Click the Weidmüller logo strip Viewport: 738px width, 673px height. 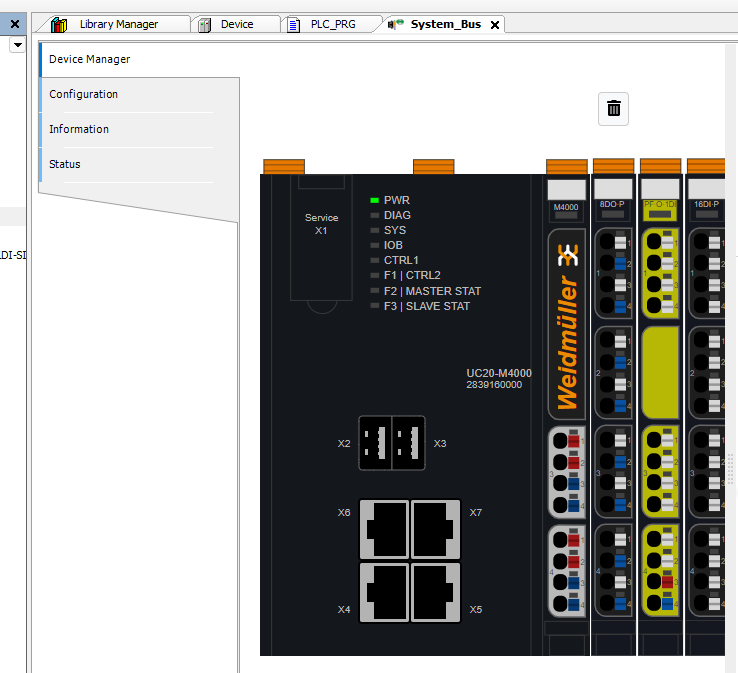[x=567, y=324]
